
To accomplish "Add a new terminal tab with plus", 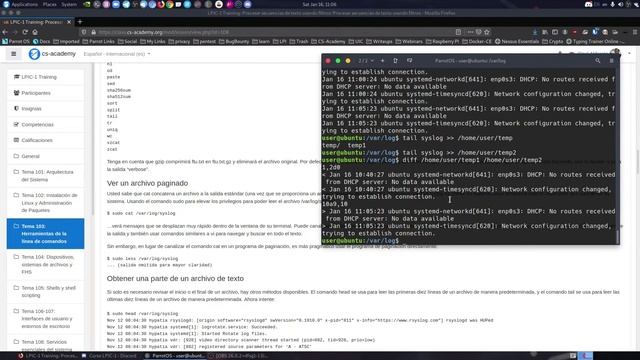I will point(382,60).
